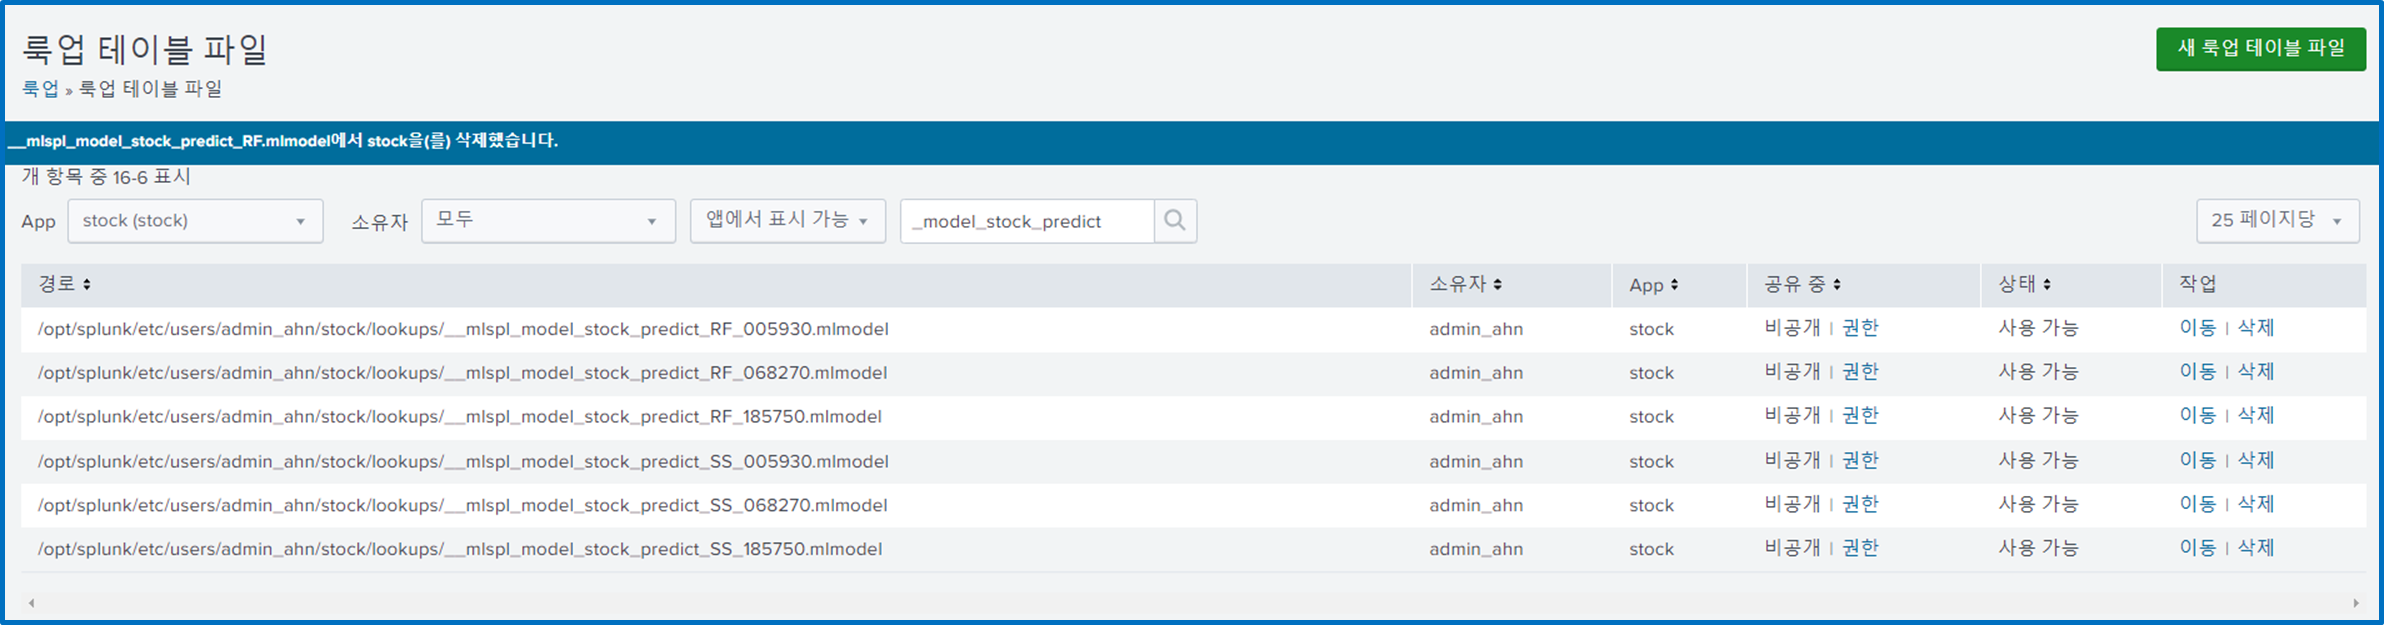
Task: Sort by 상태 column arrows
Action: click(2047, 285)
